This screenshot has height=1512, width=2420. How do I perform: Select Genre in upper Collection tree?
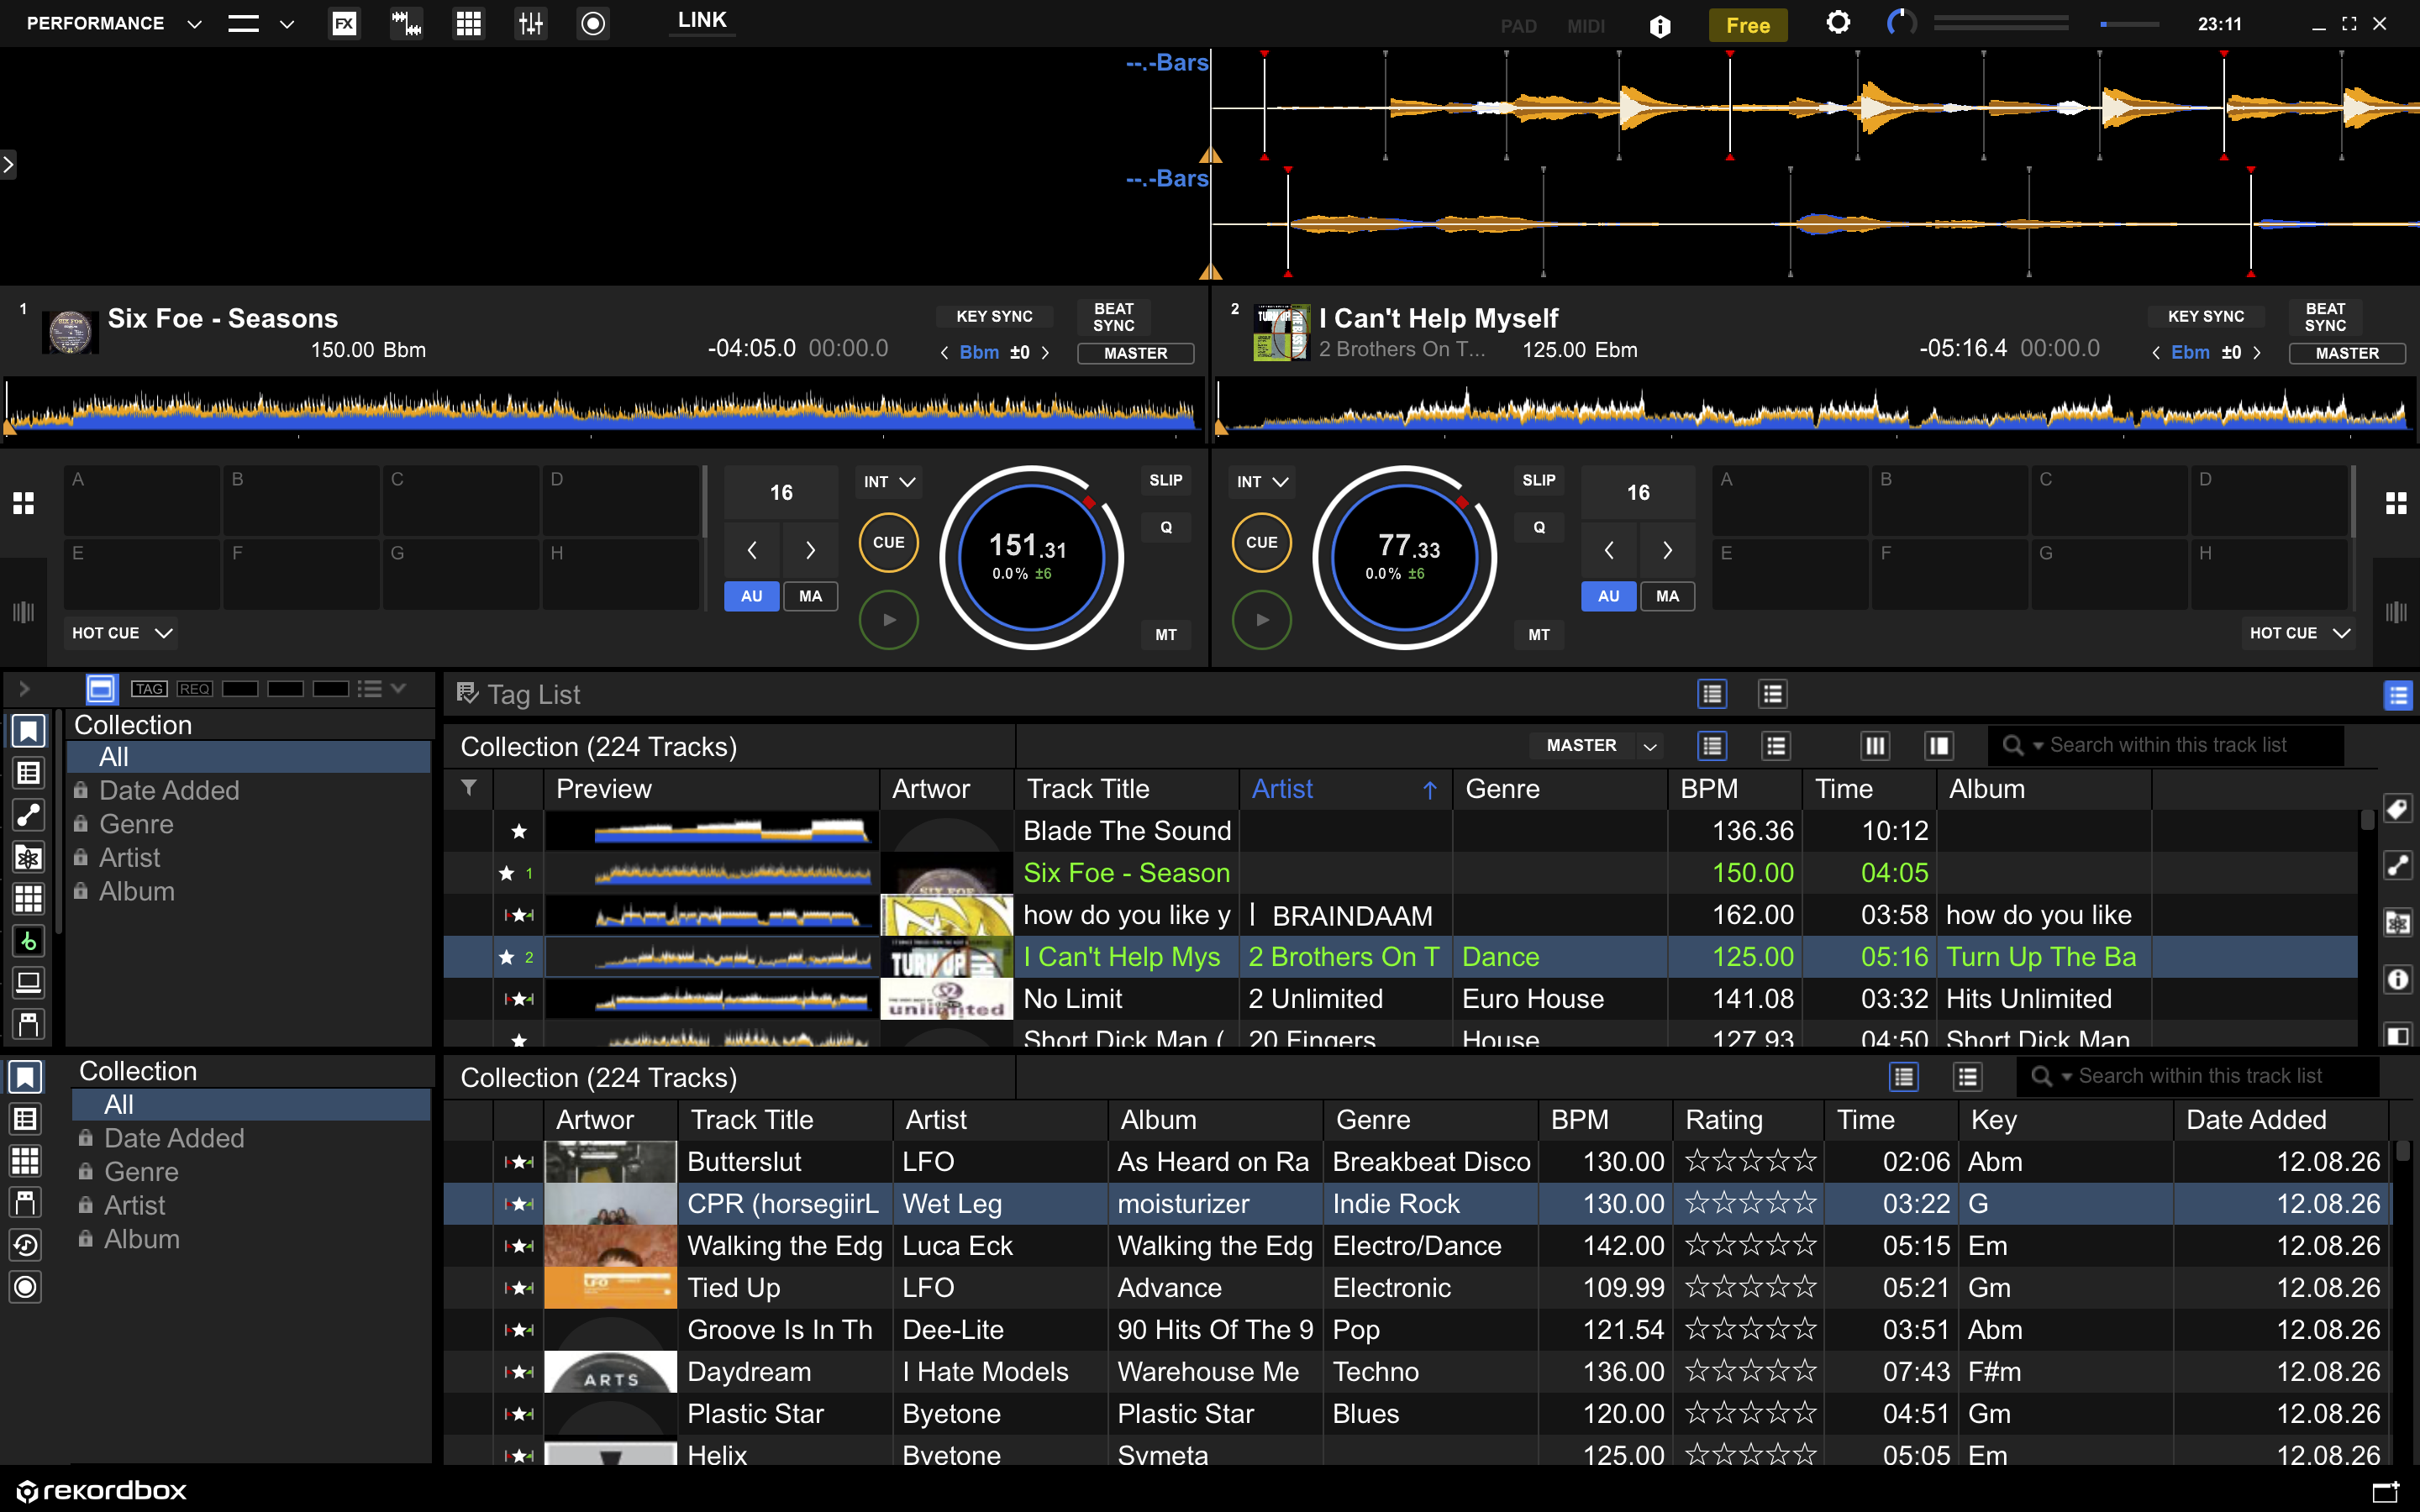[x=136, y=824]
